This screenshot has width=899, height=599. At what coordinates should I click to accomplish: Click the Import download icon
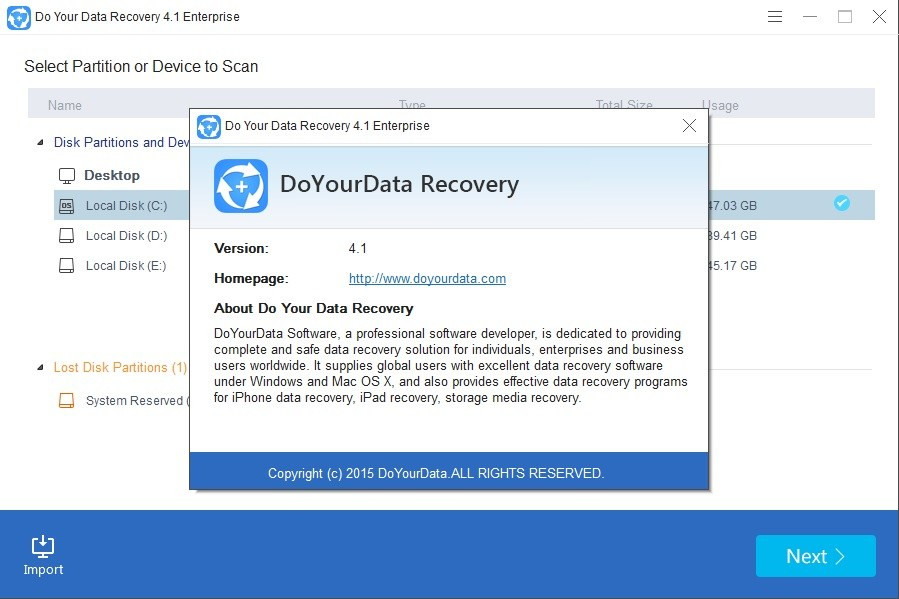point(43,546)
